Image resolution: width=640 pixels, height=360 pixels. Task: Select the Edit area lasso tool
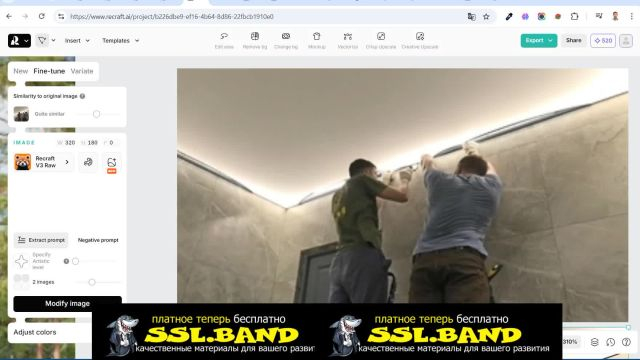click(224, 40)
